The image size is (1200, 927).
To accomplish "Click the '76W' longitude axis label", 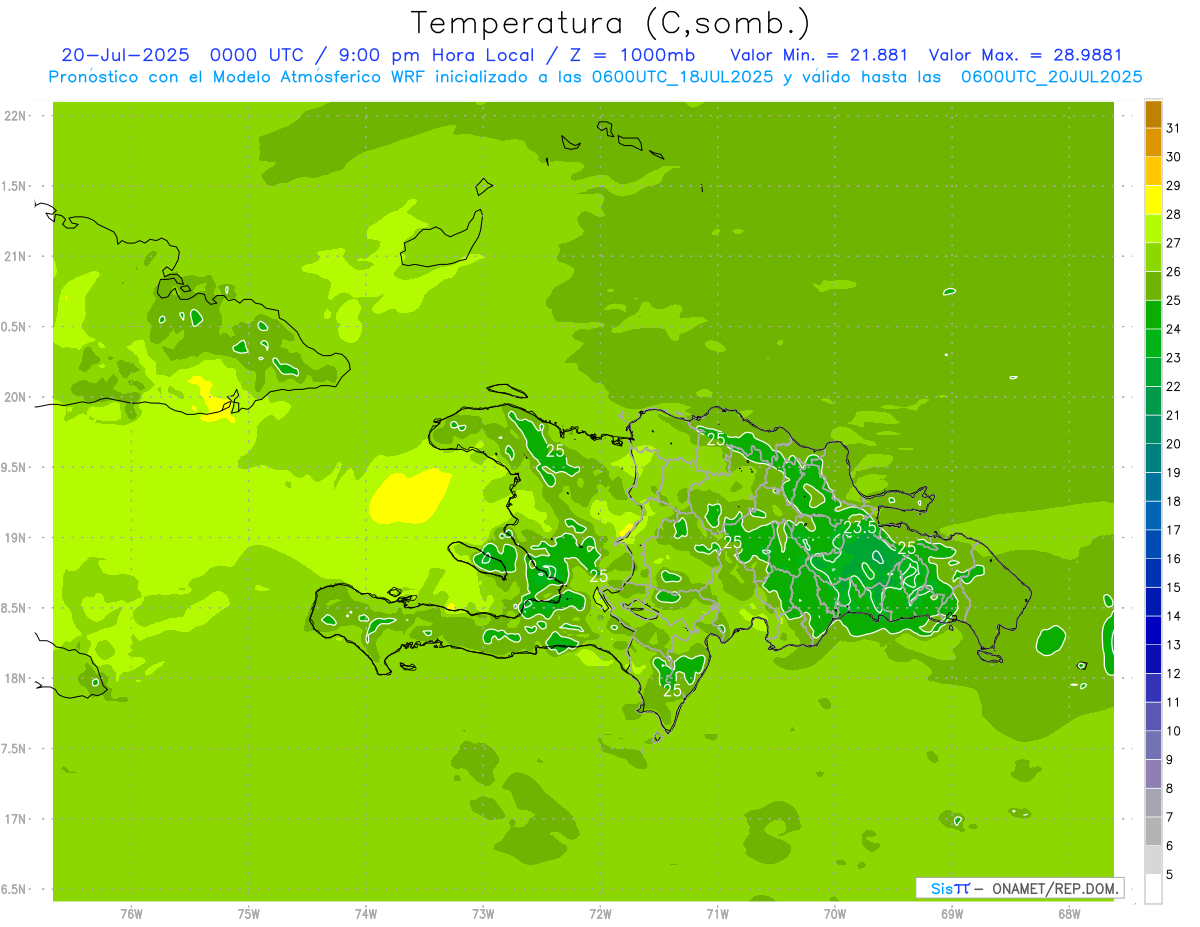I will 131,914.
